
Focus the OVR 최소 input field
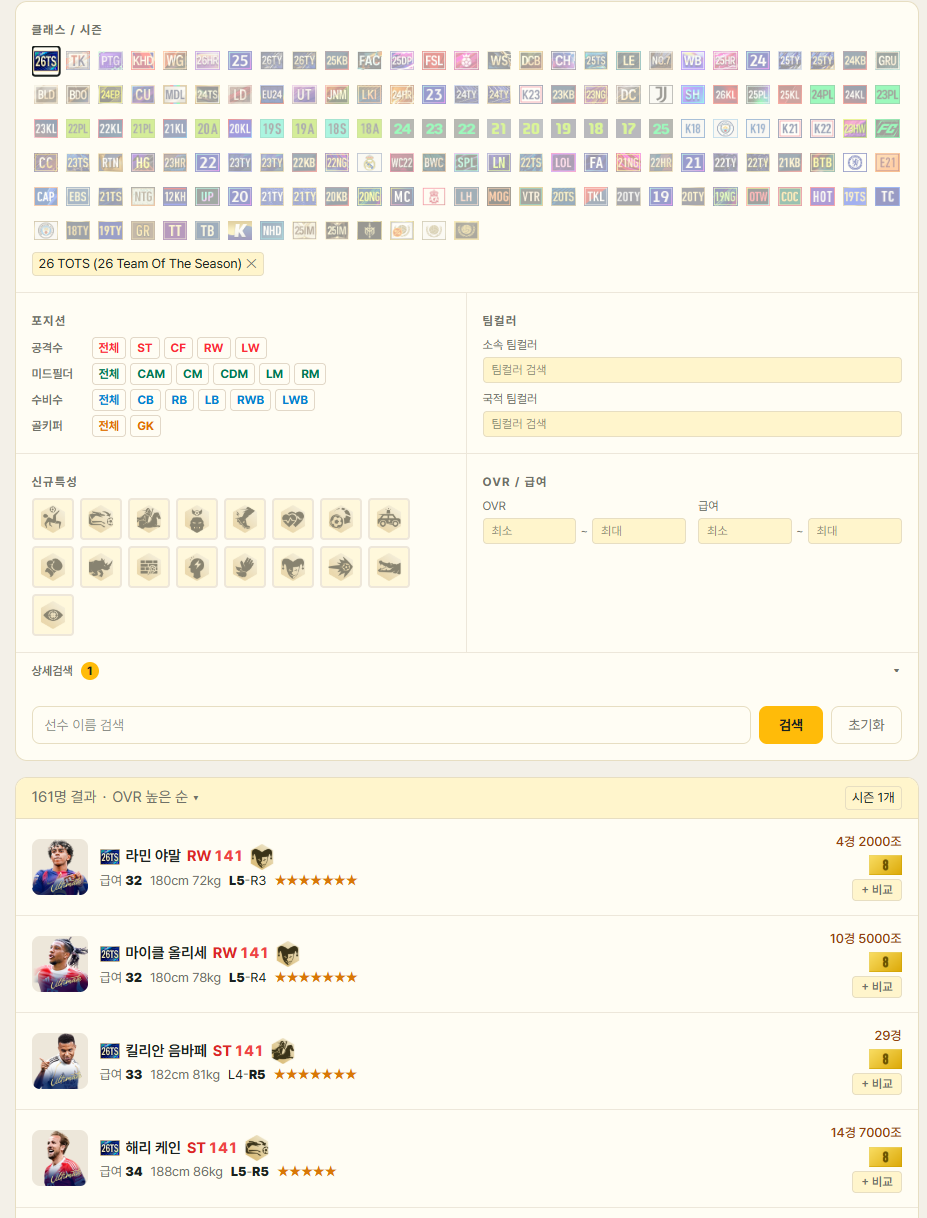point(529,531)
